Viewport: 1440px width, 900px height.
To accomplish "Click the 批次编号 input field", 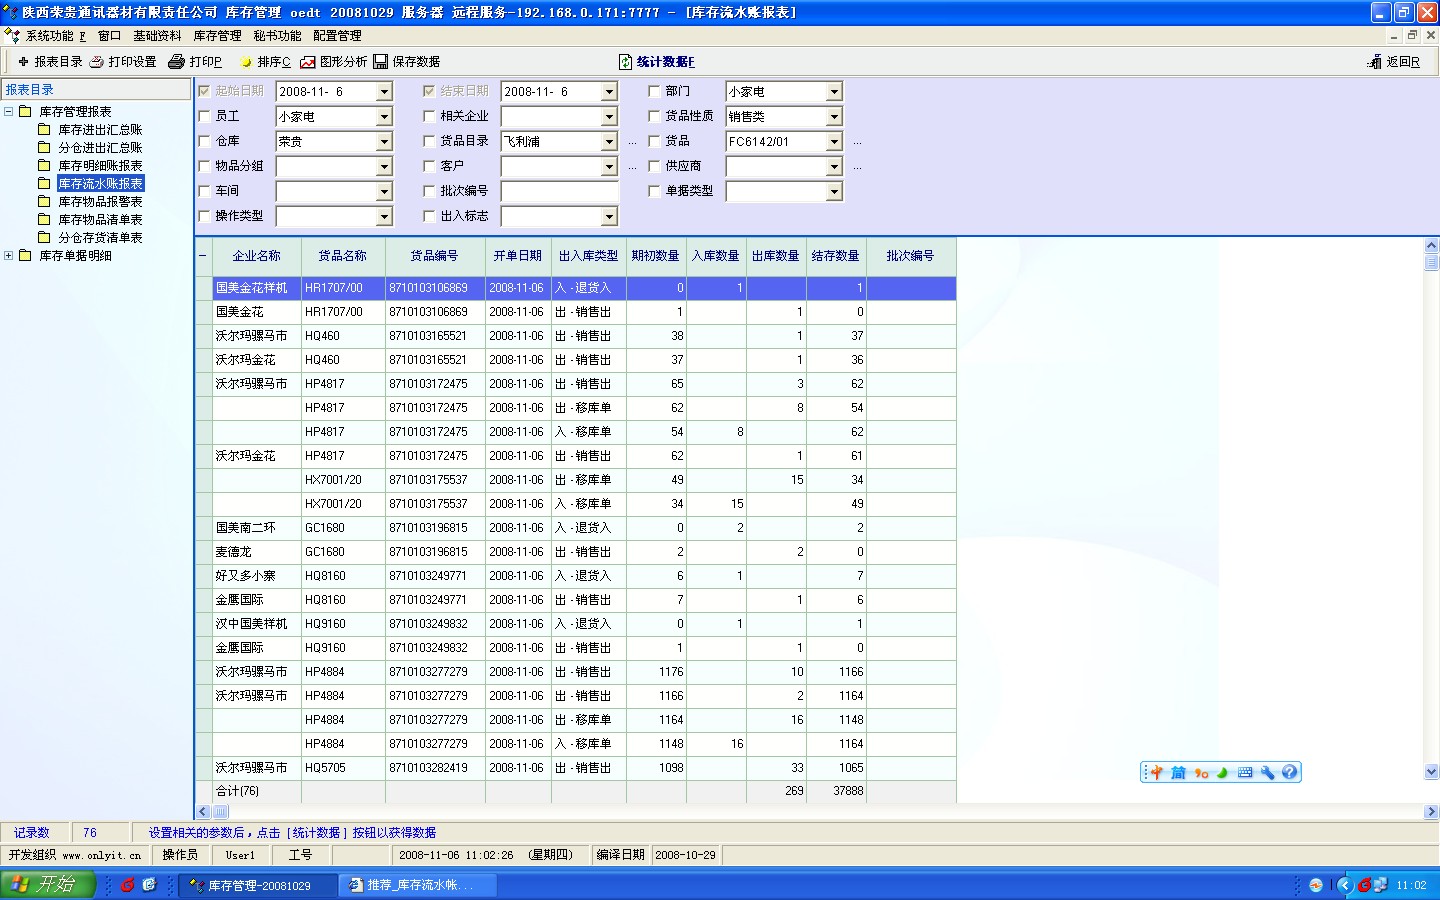I will [x=559, y=191].
